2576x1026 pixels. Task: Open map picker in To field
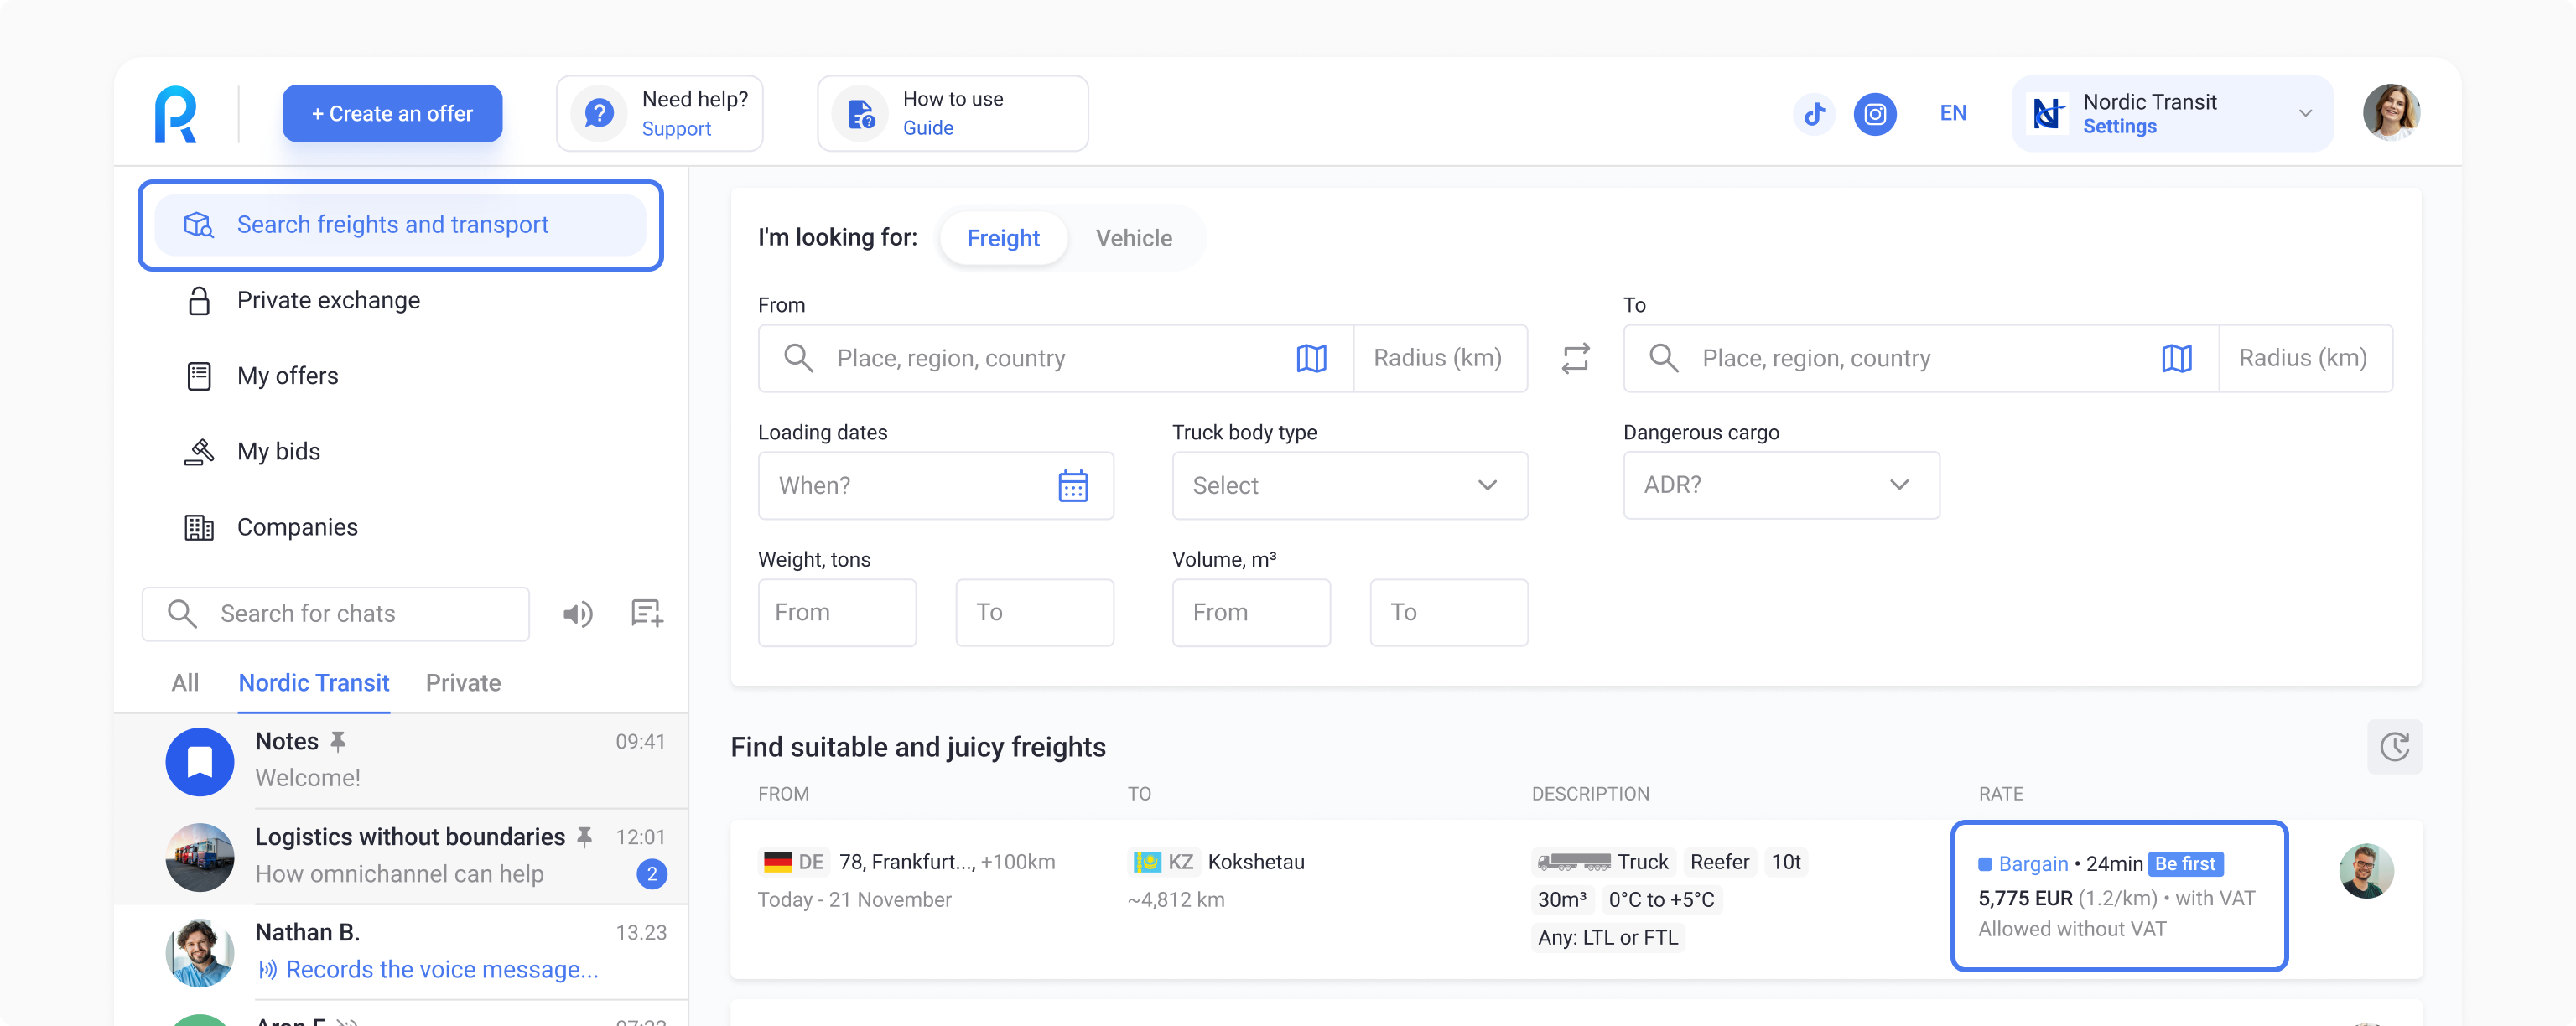click(x=2176, y=358)
